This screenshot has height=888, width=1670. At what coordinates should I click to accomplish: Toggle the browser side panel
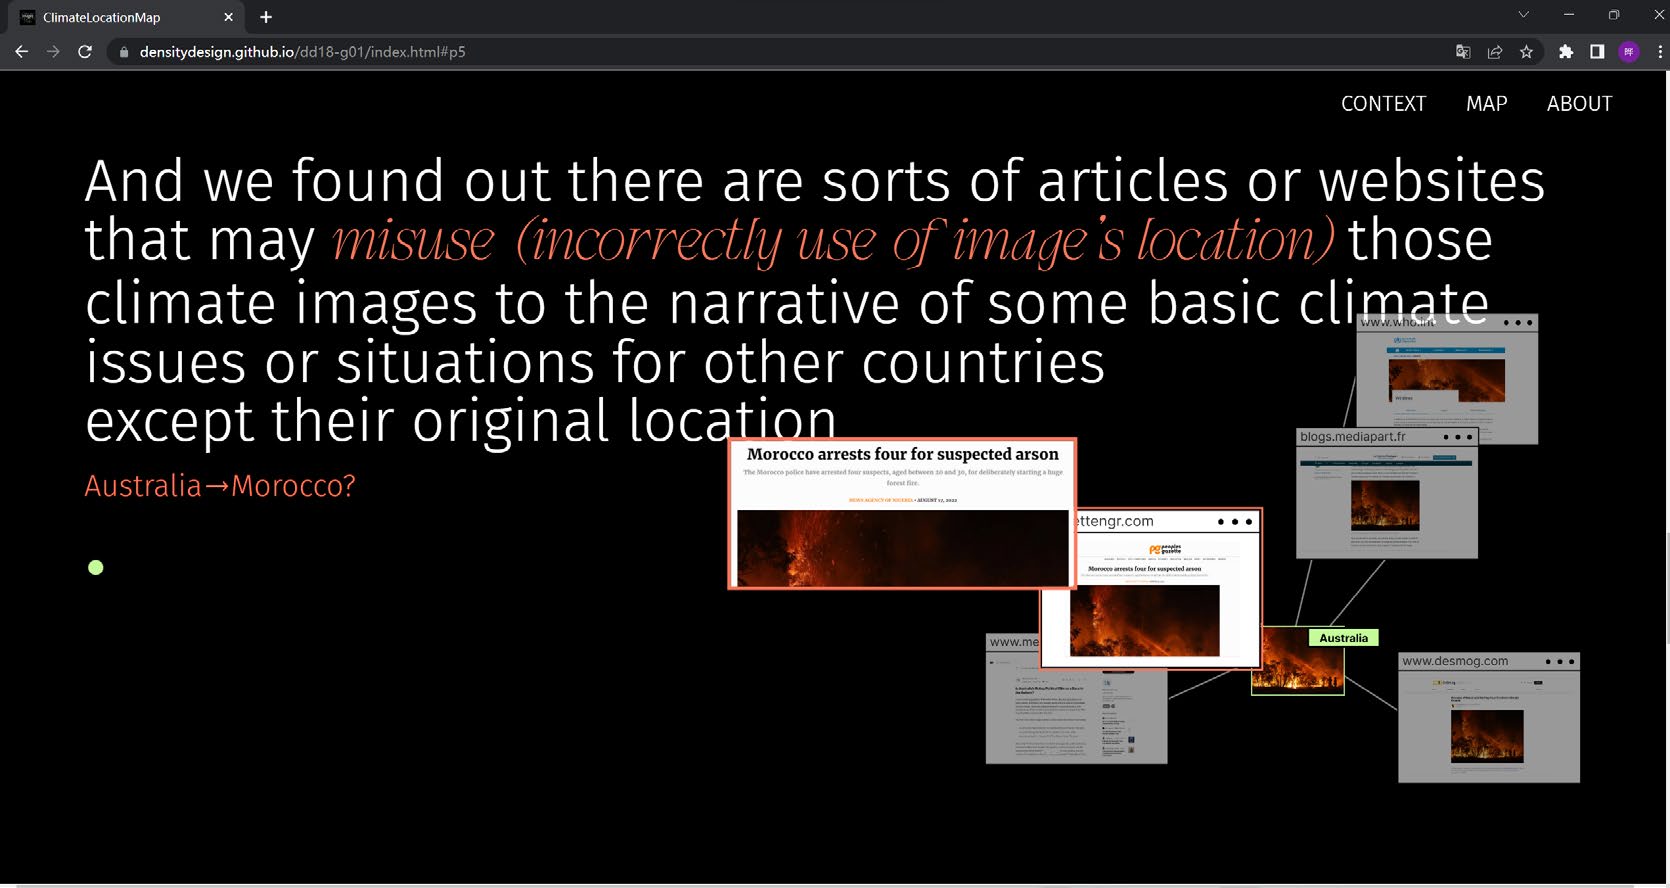(1597, 52)
